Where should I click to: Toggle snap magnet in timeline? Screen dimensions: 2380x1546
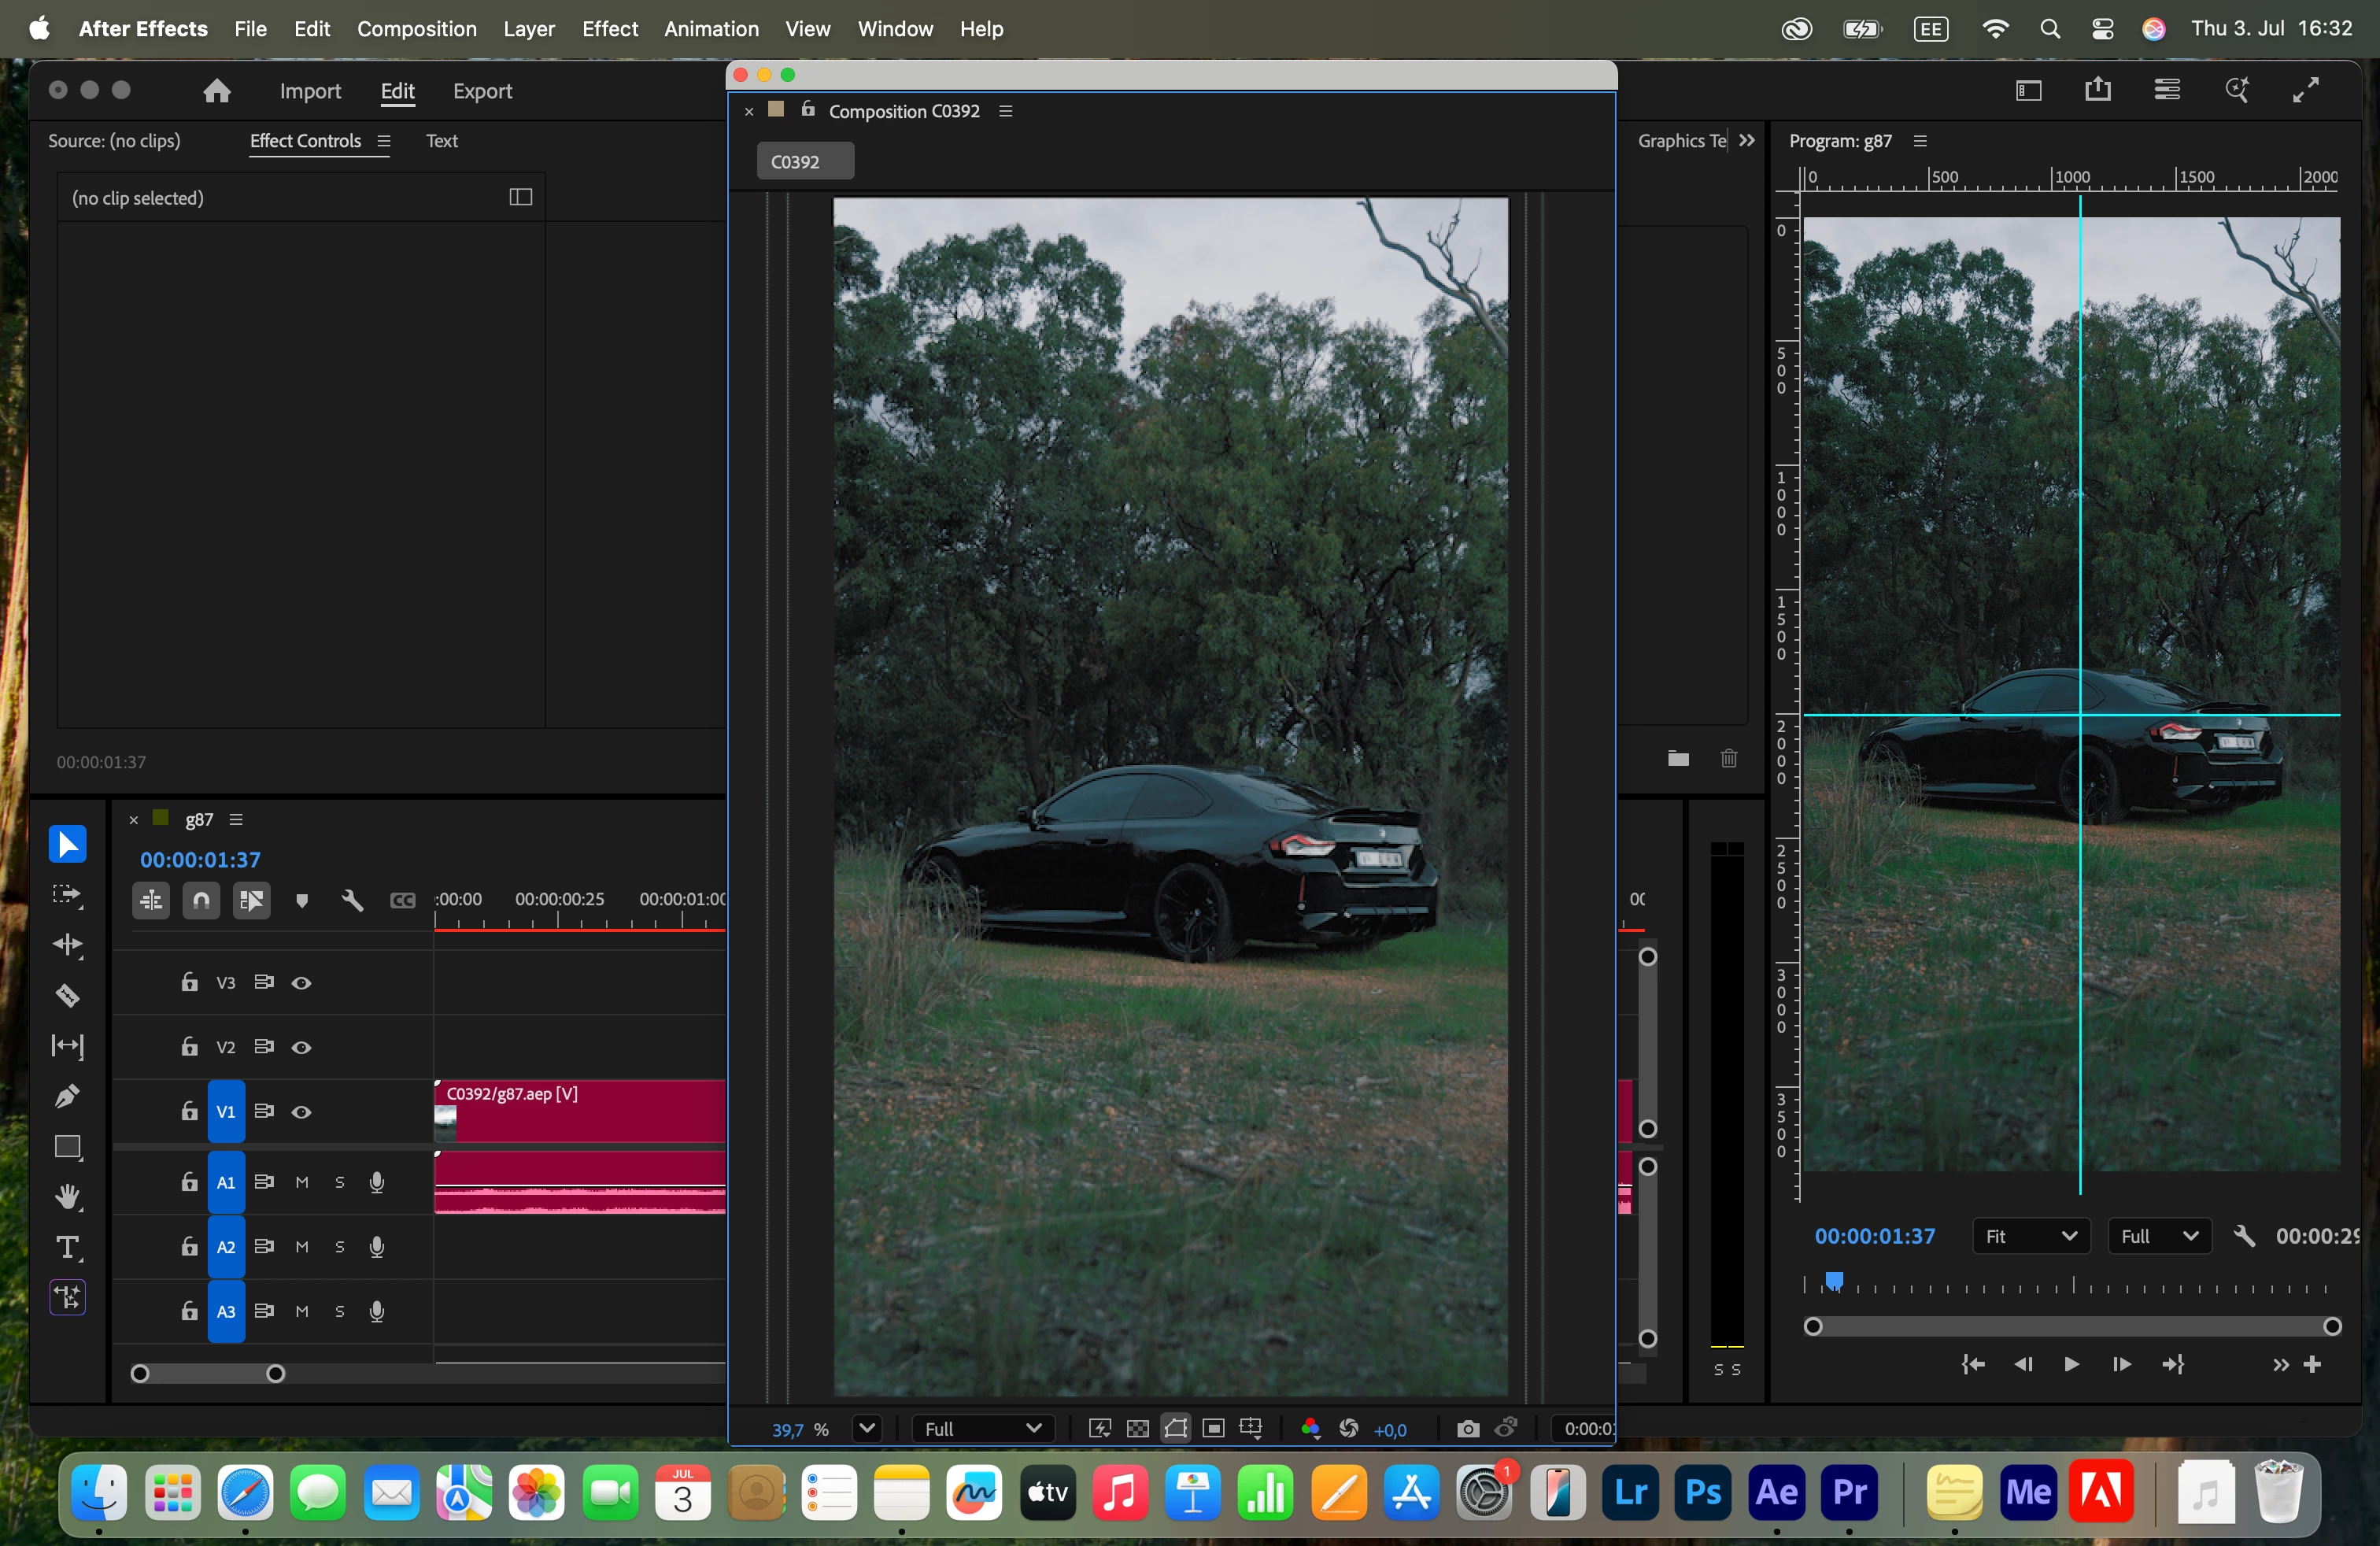coord(201,901)
